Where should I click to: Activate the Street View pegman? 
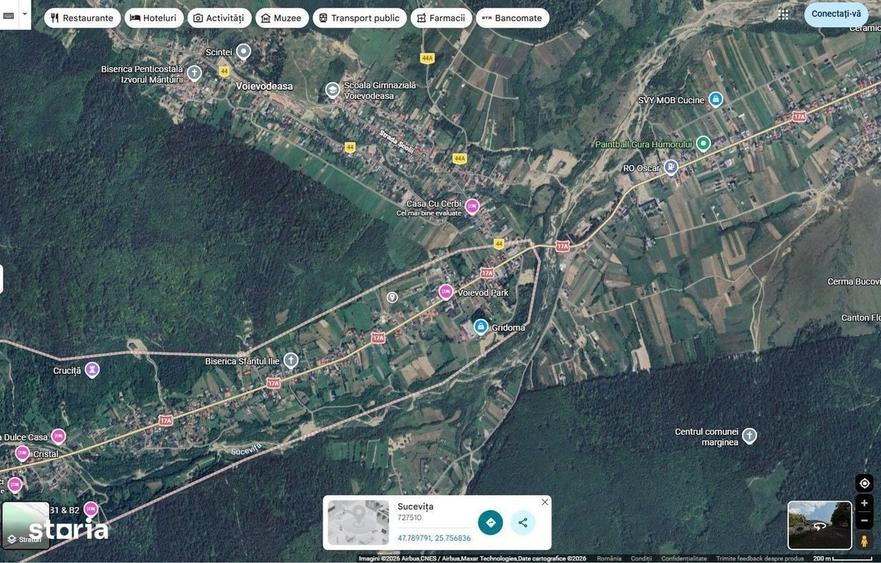[x=864, y=541]
